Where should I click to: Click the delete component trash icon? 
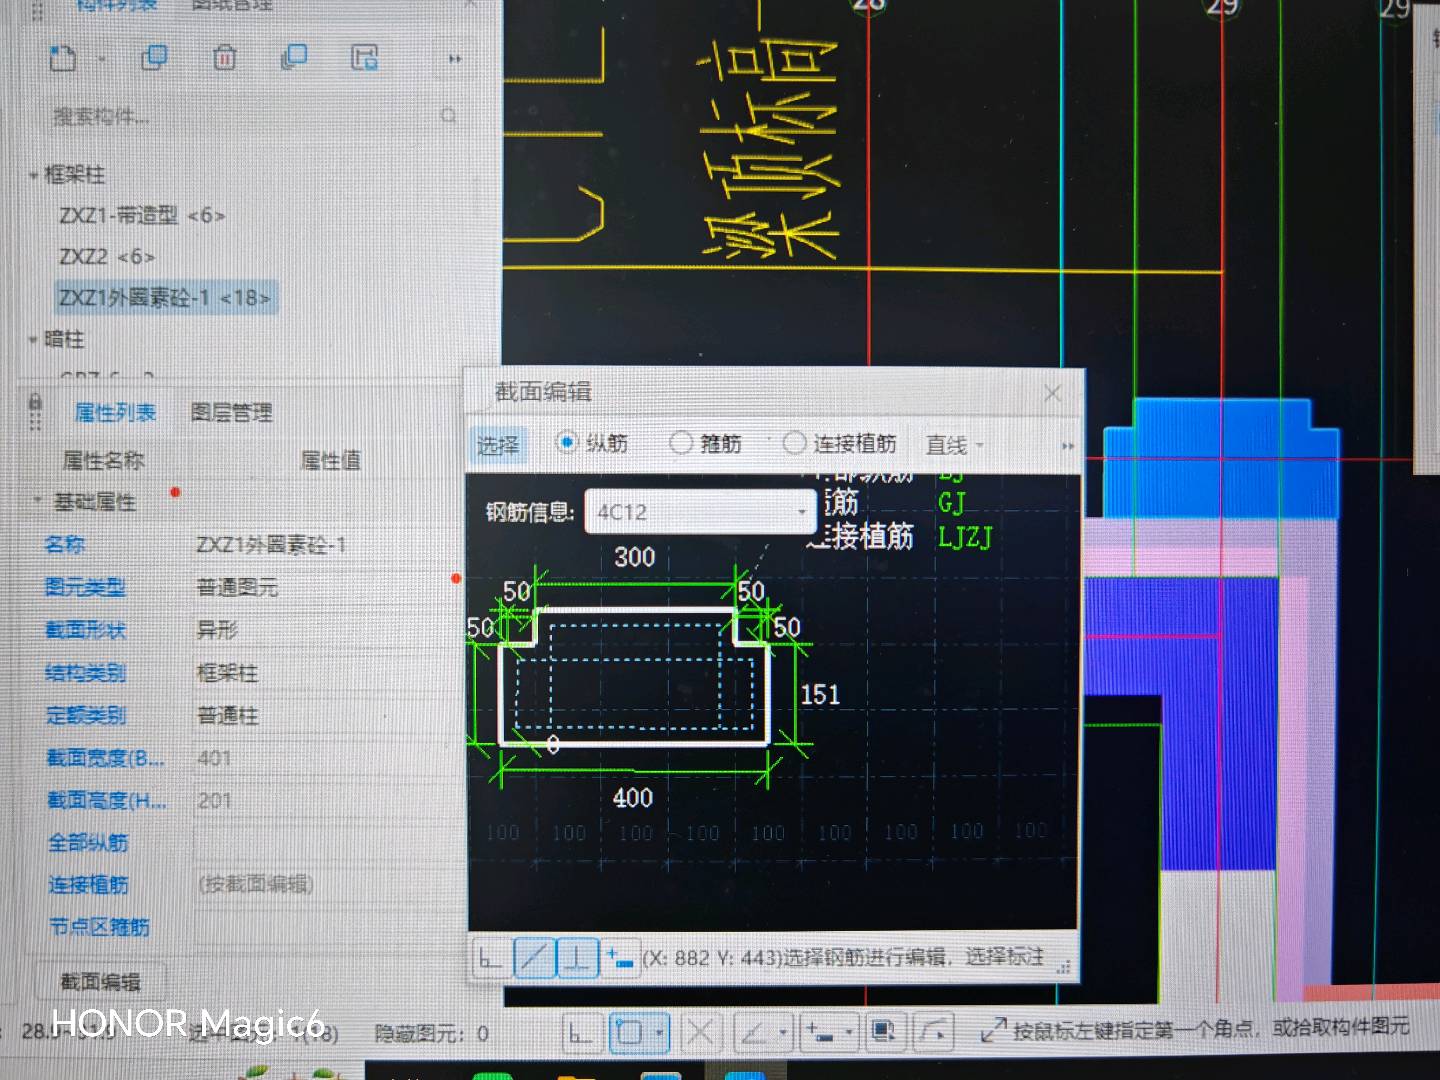click(x=224, y=58)
